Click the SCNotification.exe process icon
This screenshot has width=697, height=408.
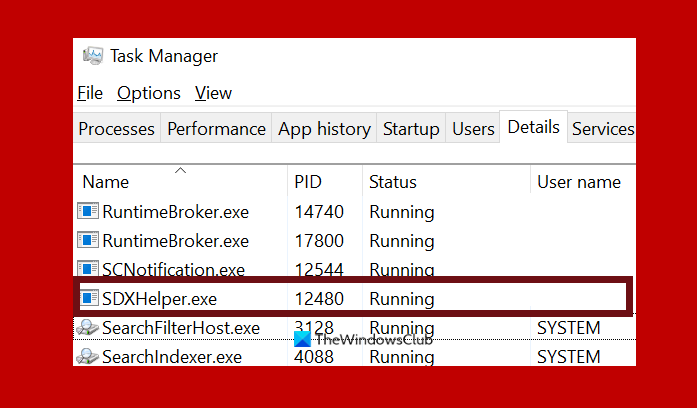pos(89,270)
